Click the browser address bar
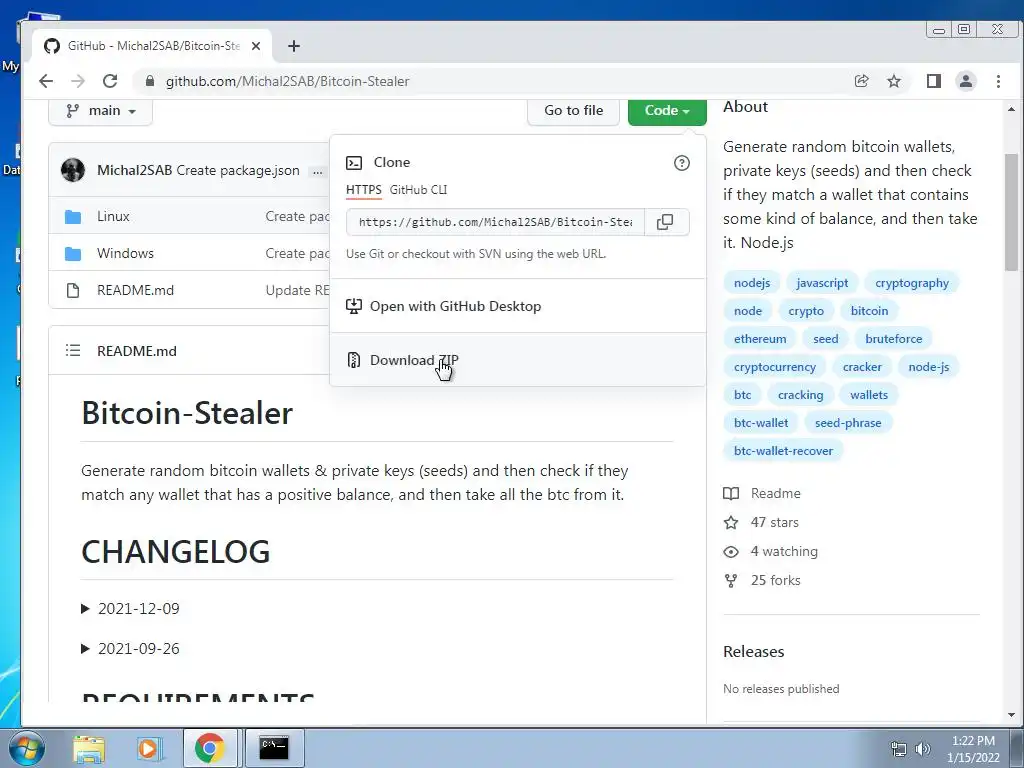The height and width of the screenshot is (768, 1024). click(x=490, y=81)
